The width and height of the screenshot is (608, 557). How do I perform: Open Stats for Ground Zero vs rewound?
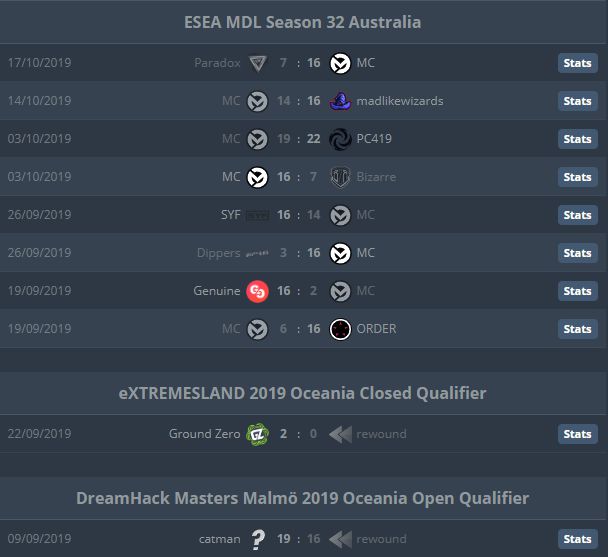(x=577, y=434)
